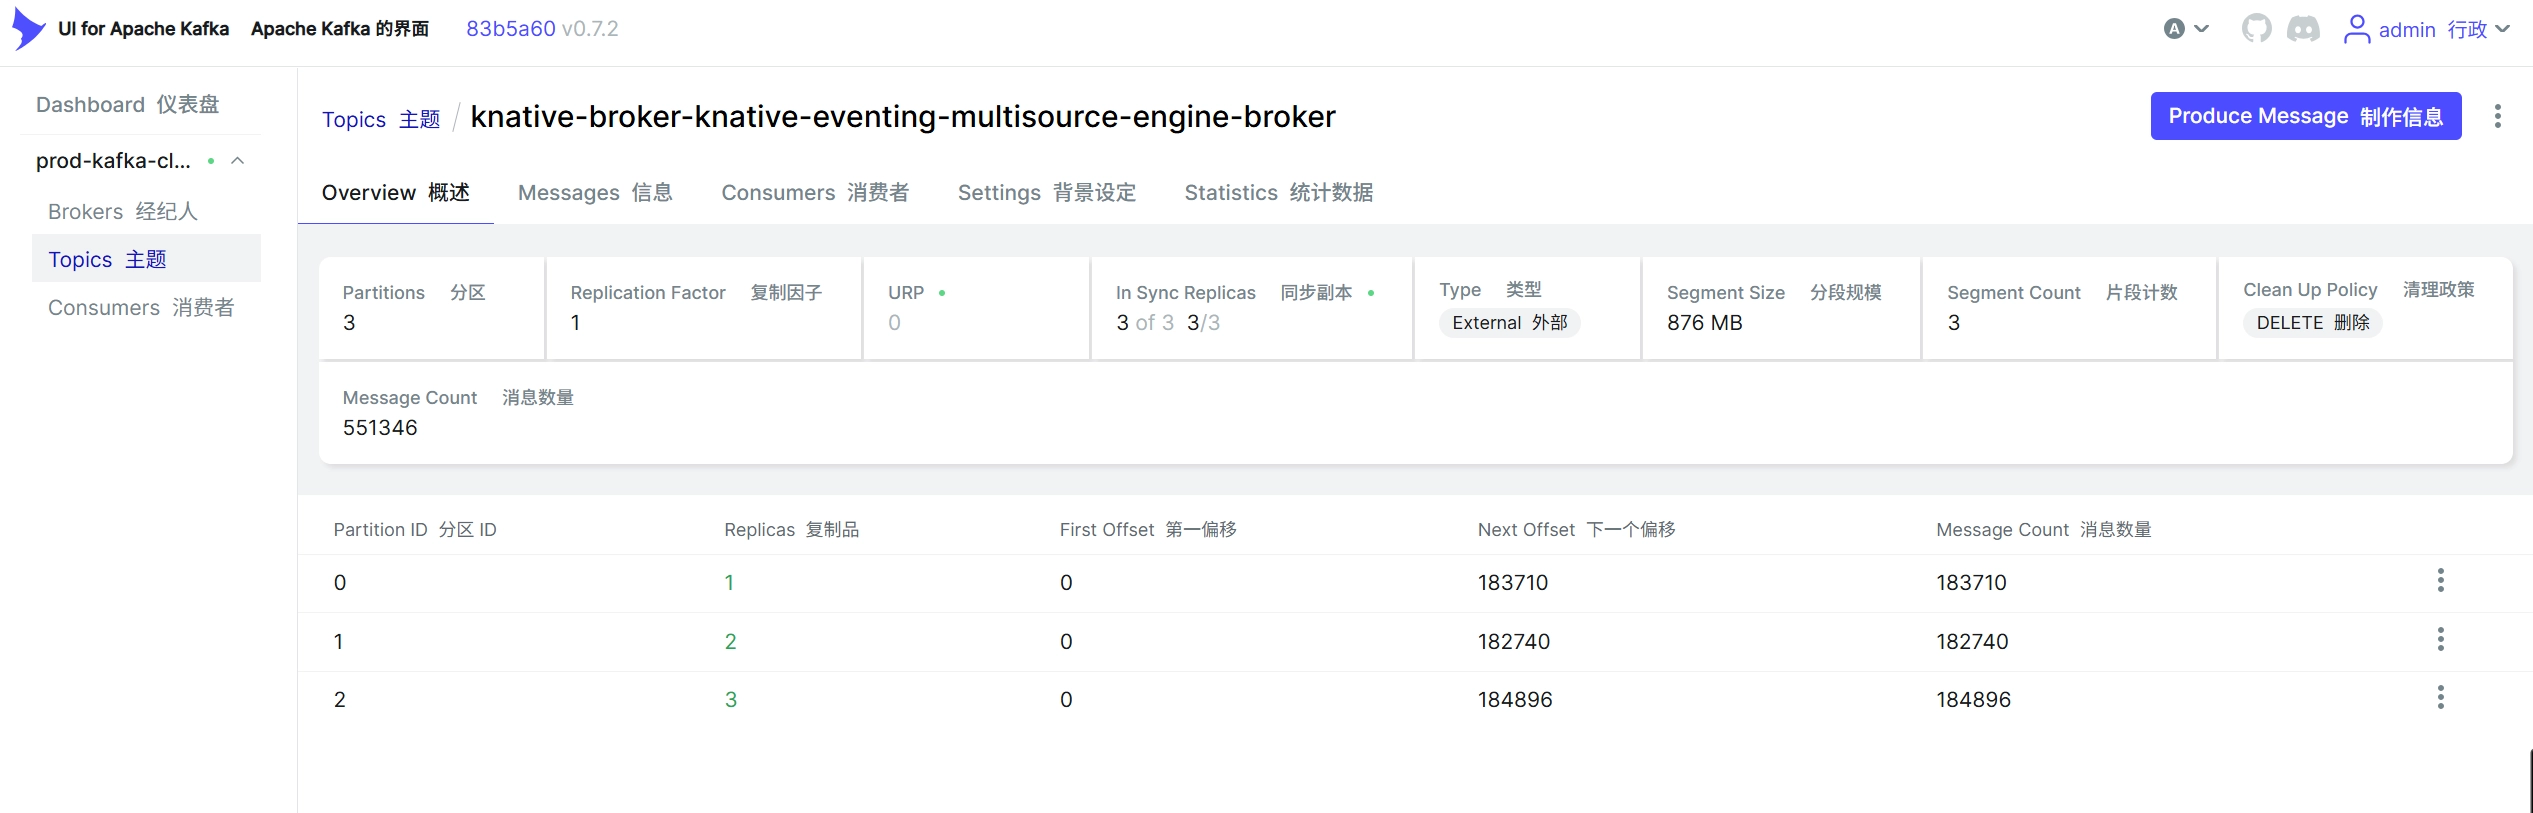Click the Replicas column header
Viewport: 2533px width, 813px height.
791,529
